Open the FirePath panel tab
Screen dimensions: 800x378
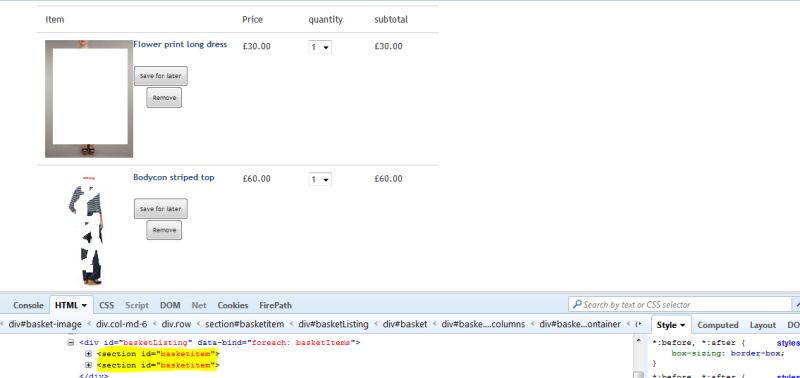point(276,305)
